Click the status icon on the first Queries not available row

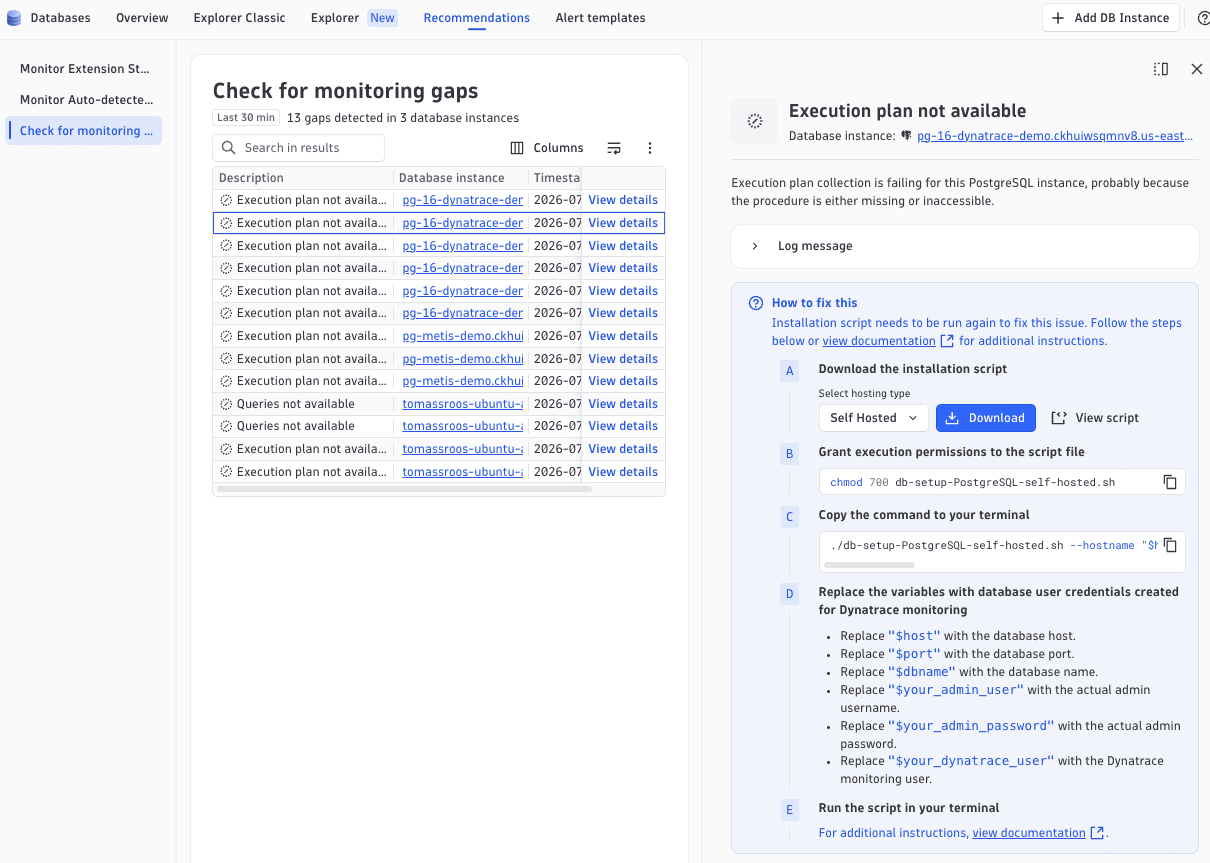click(x=226, y=404)
